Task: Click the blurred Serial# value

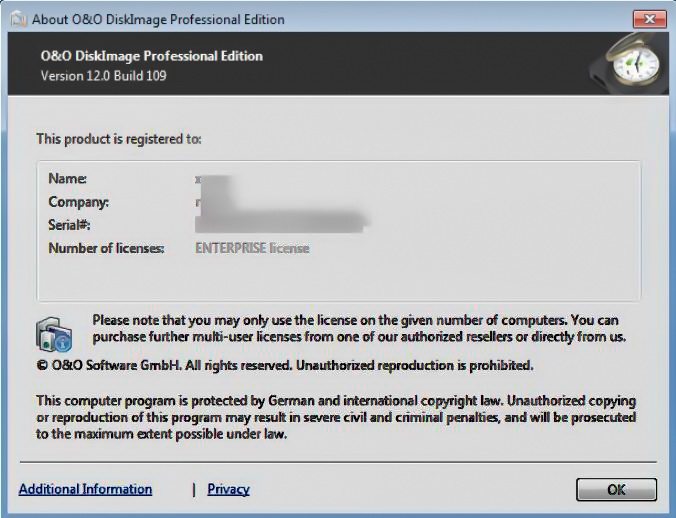Action: (x=279, y=223)
